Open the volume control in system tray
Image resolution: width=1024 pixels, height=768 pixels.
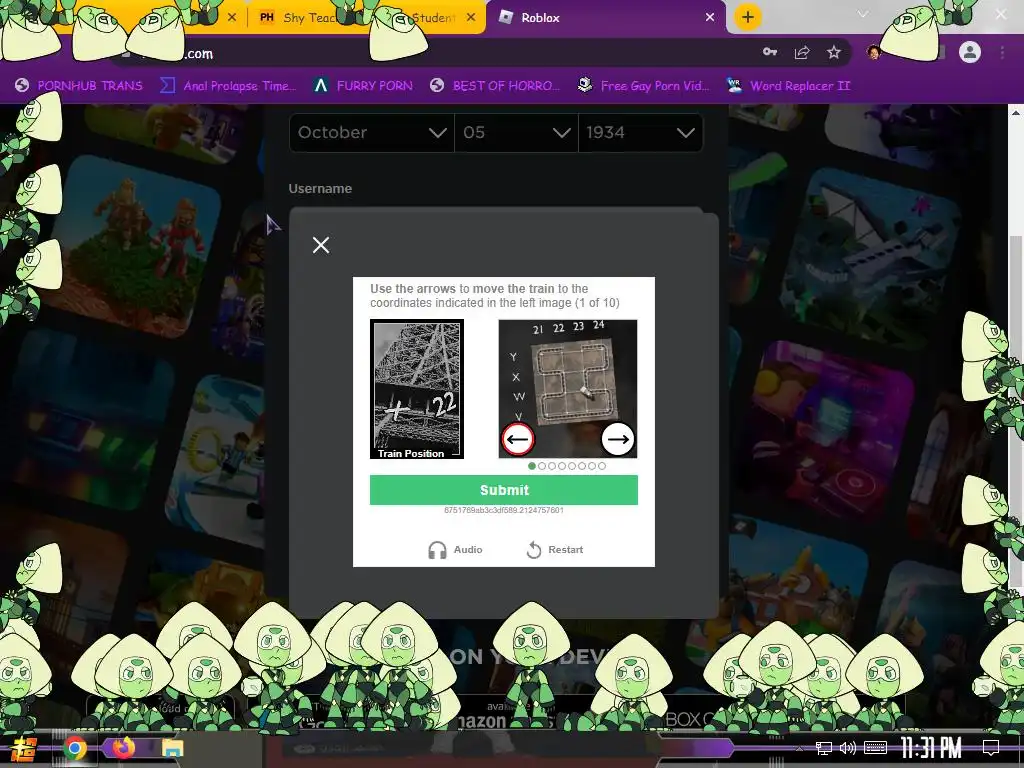(847, 748)
